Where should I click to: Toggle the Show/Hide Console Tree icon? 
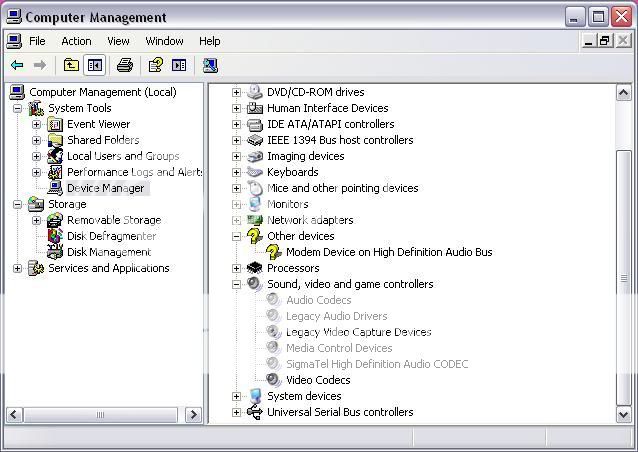pos(94,65)
